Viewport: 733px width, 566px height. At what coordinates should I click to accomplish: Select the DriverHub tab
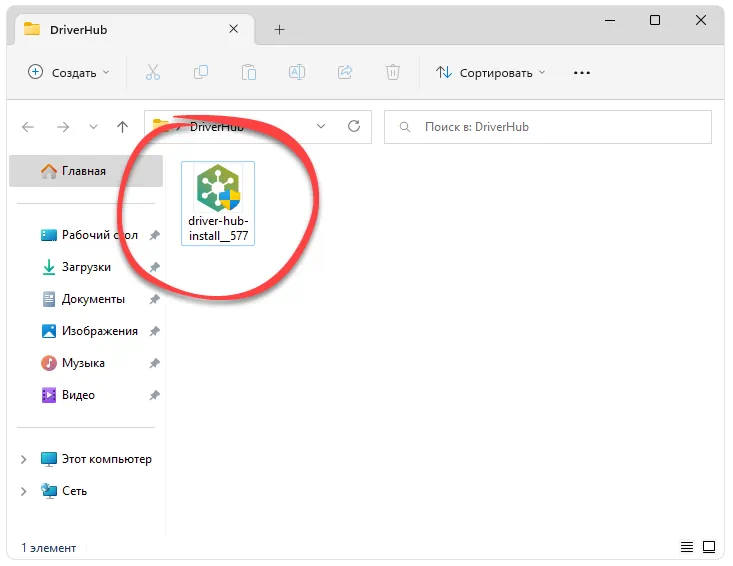pos(135,29)
